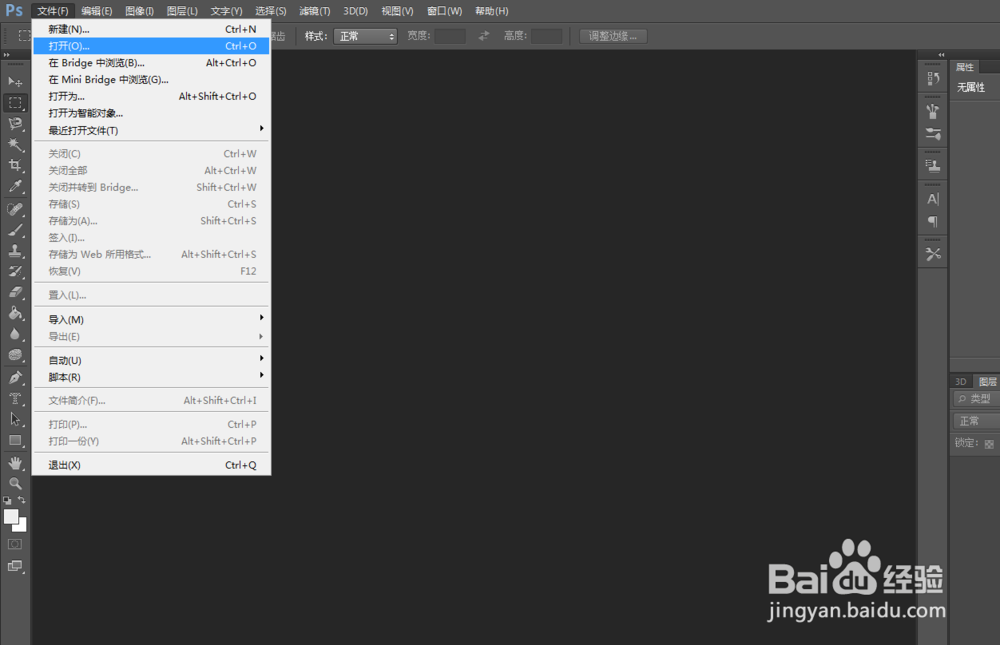The height and width of the screenshot is (645, 1000).
Task: Click the swap width and height icon
Action: pyautogui.click(x=484, y=36)
